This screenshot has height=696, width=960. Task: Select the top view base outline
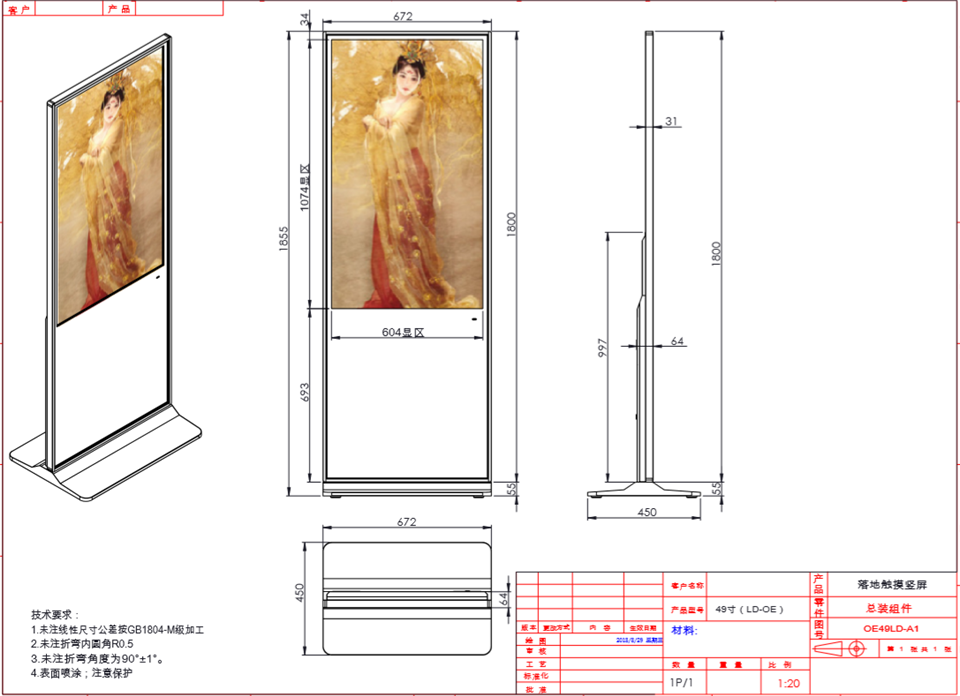(x=407, y=599)
